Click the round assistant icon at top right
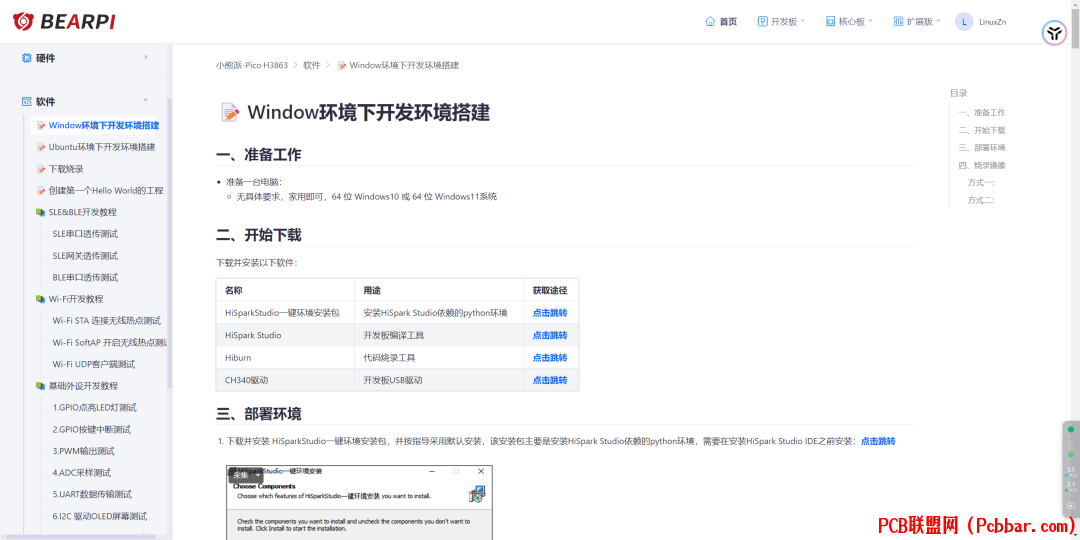This screenshot has height=540, width=1080. pyautogui.click(x=1054, y=33)
